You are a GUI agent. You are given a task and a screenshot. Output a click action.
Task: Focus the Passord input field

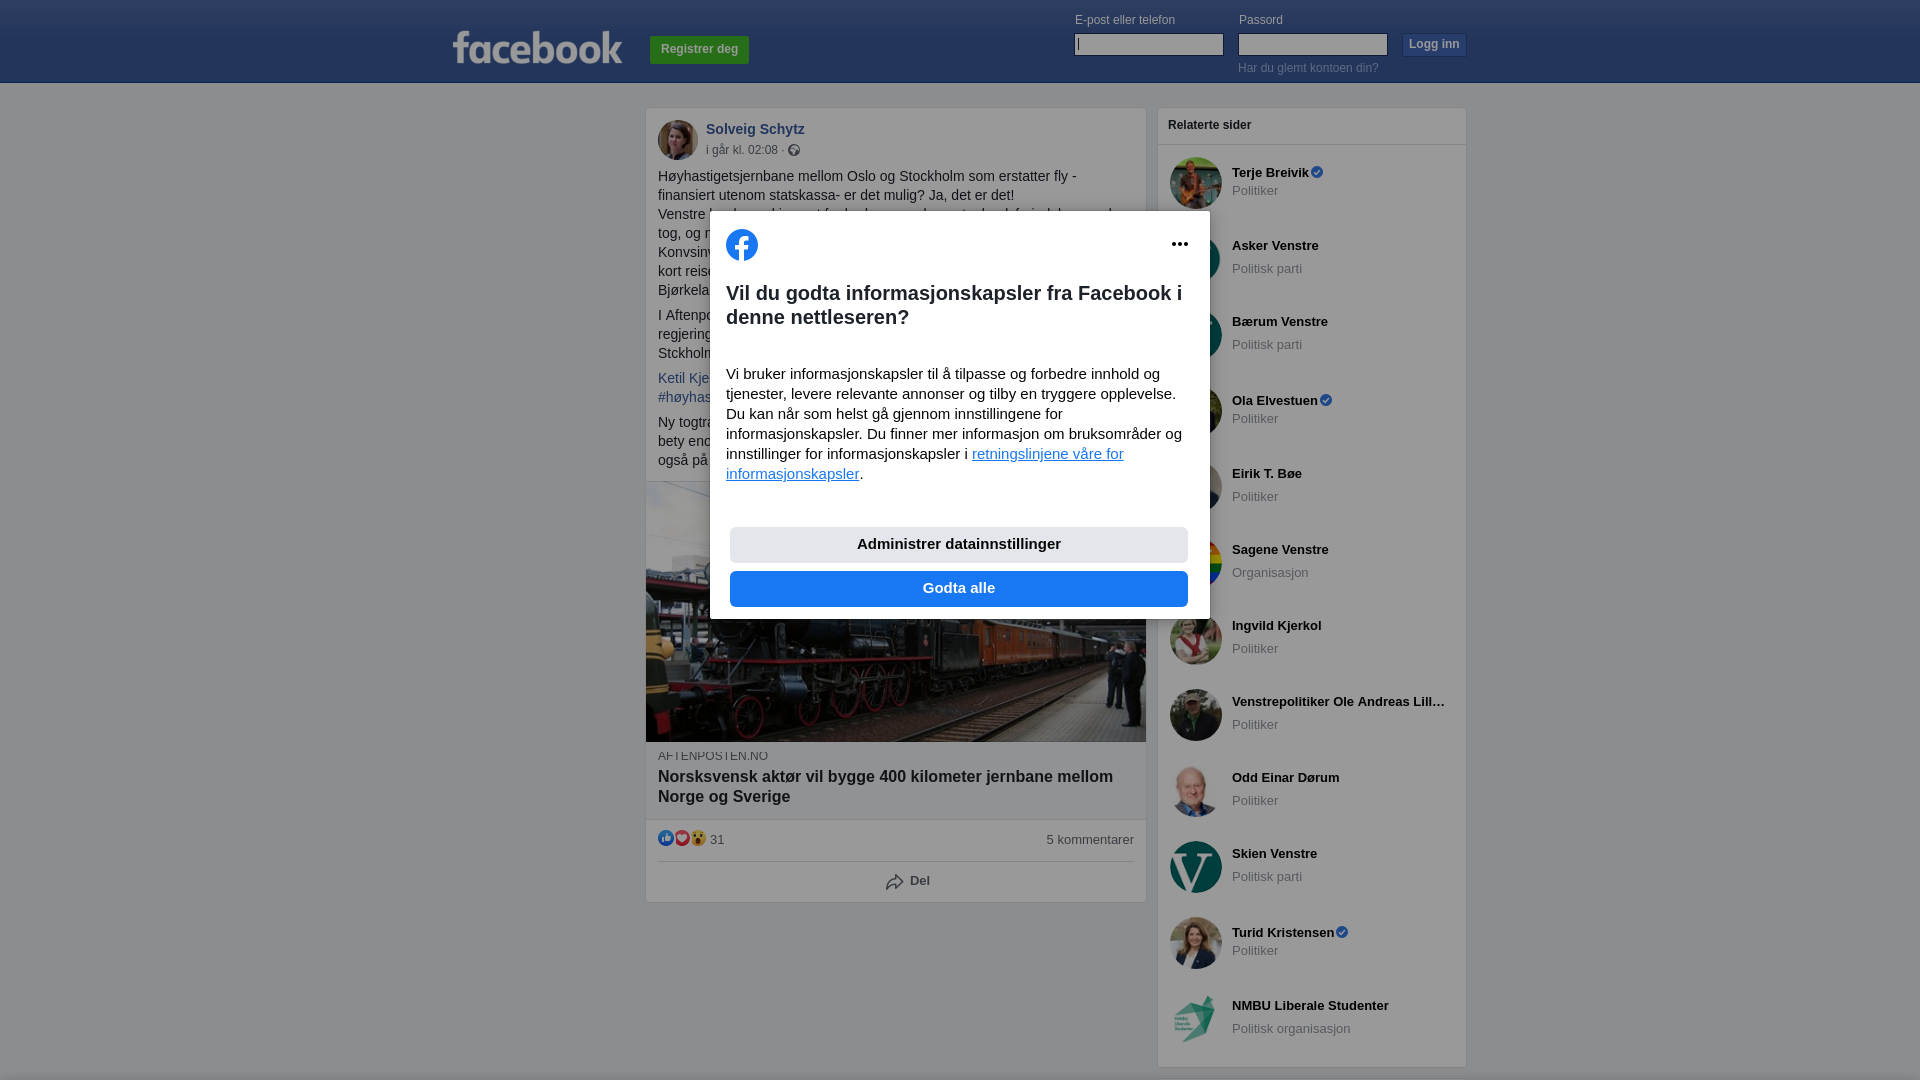1313,44
